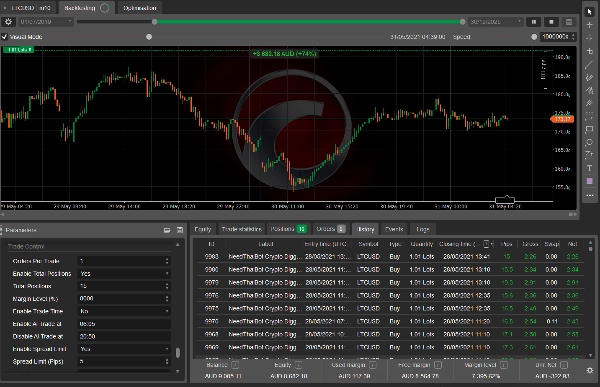
Task: Open the purple drawing color swatch
Action: [x=589, y=181]
